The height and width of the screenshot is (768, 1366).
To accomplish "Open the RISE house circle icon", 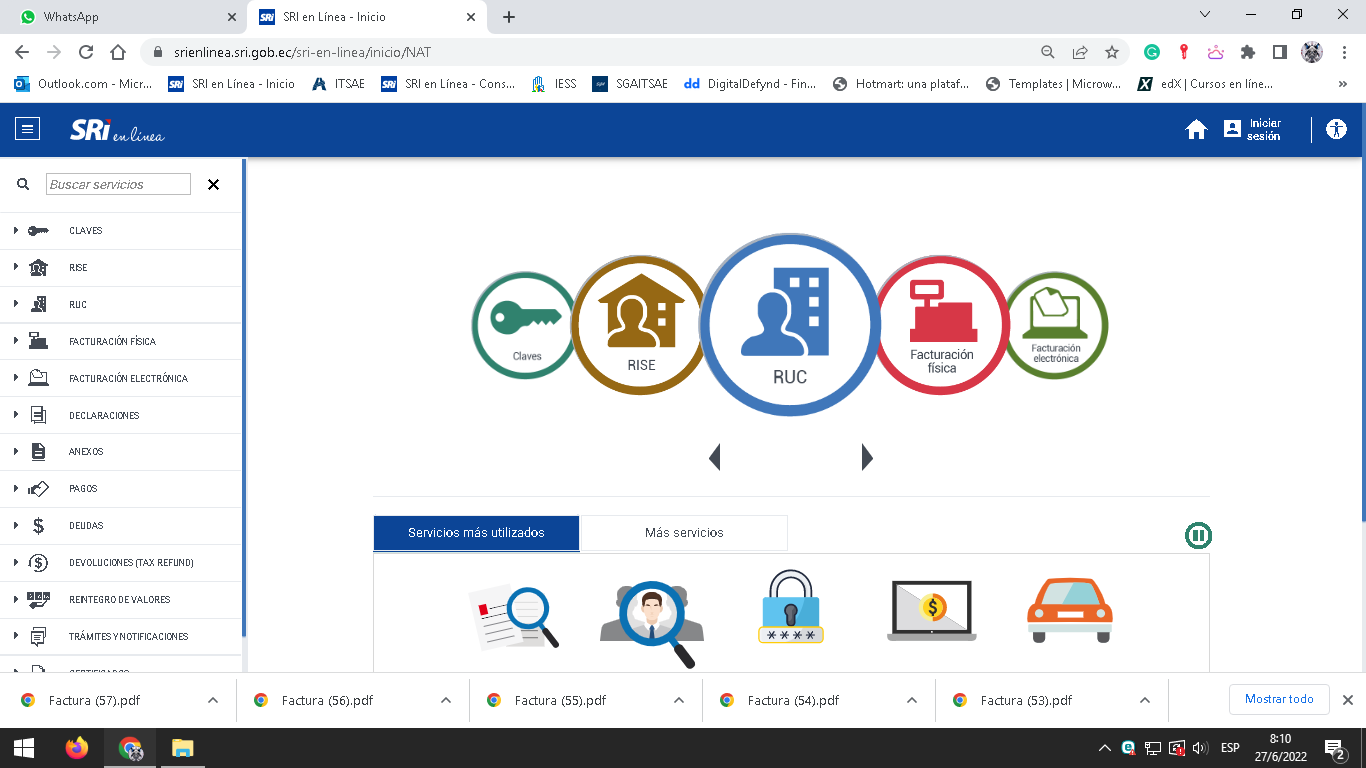I will click(640, 326).
